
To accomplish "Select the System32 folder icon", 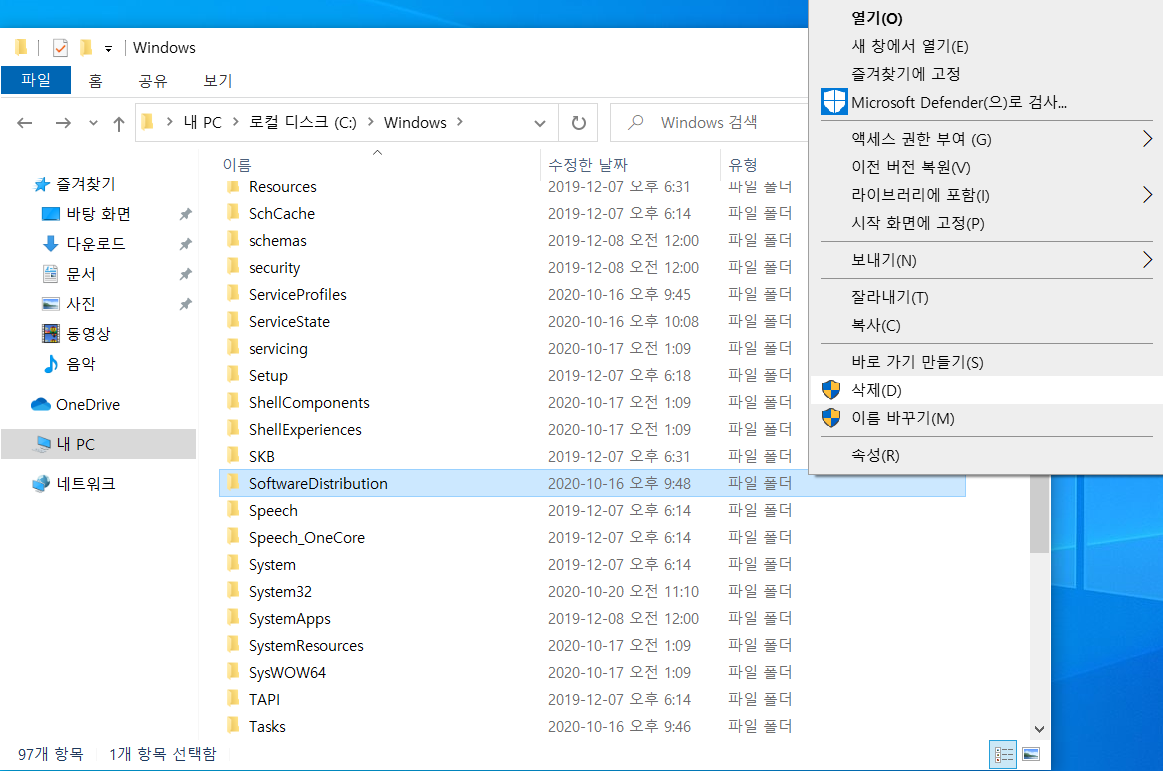I will click(x=233, y=591).
